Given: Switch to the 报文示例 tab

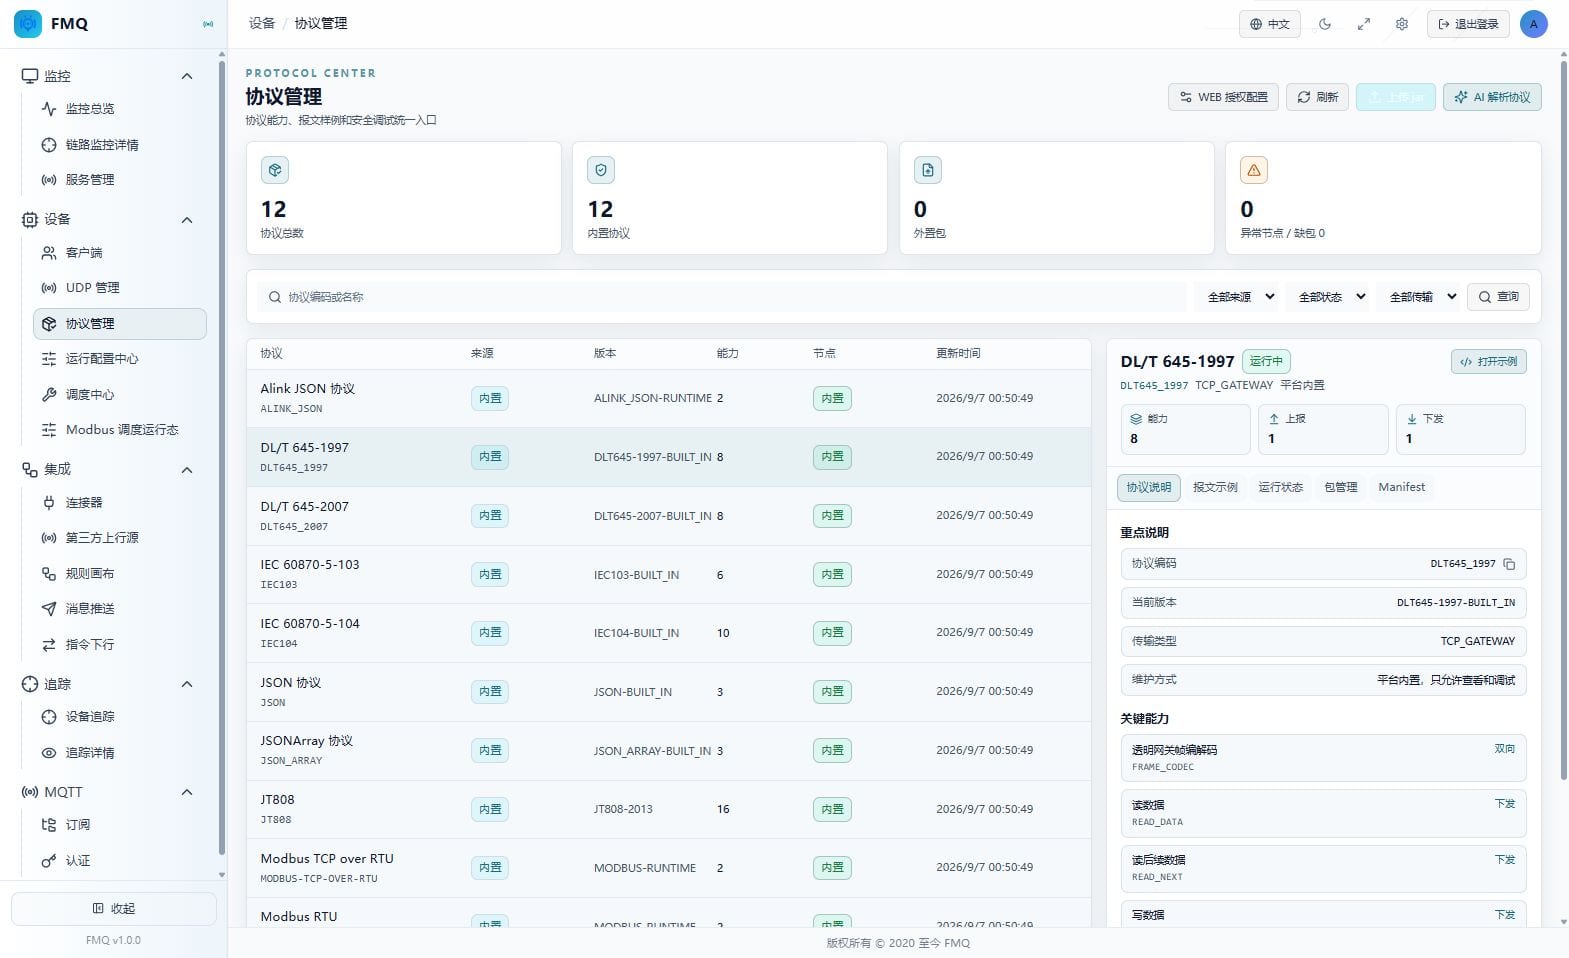Looking at the screenshot, I should tap(1215, 488).
